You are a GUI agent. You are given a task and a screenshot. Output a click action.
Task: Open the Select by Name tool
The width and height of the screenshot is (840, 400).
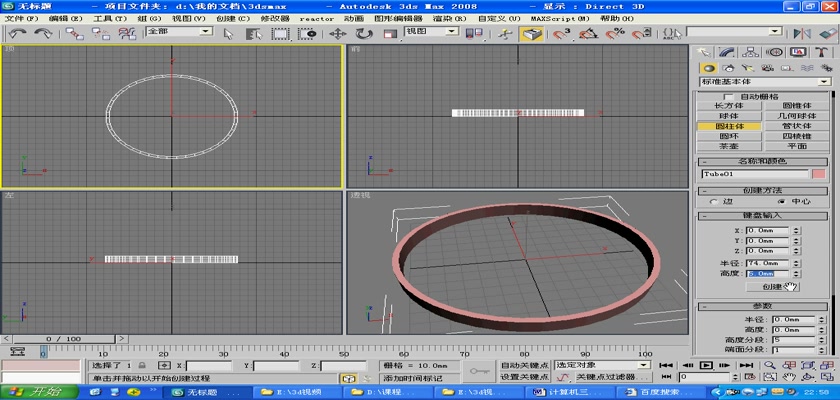point(254,34)
